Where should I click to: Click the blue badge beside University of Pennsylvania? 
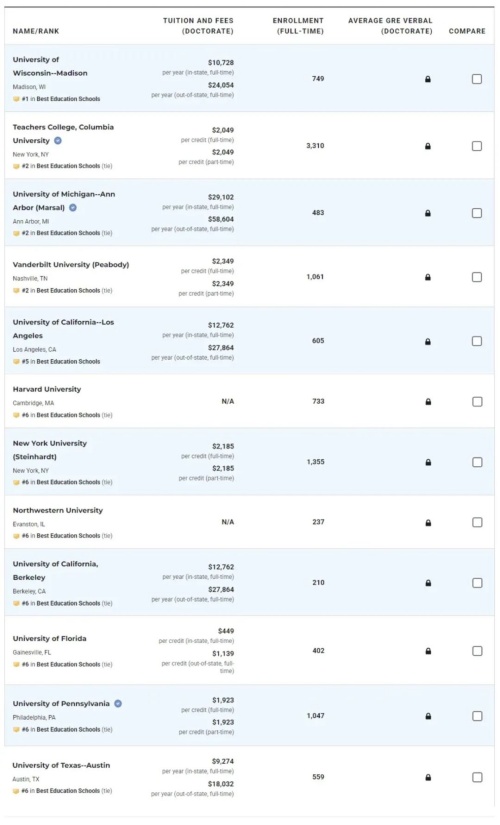(118, 703)
